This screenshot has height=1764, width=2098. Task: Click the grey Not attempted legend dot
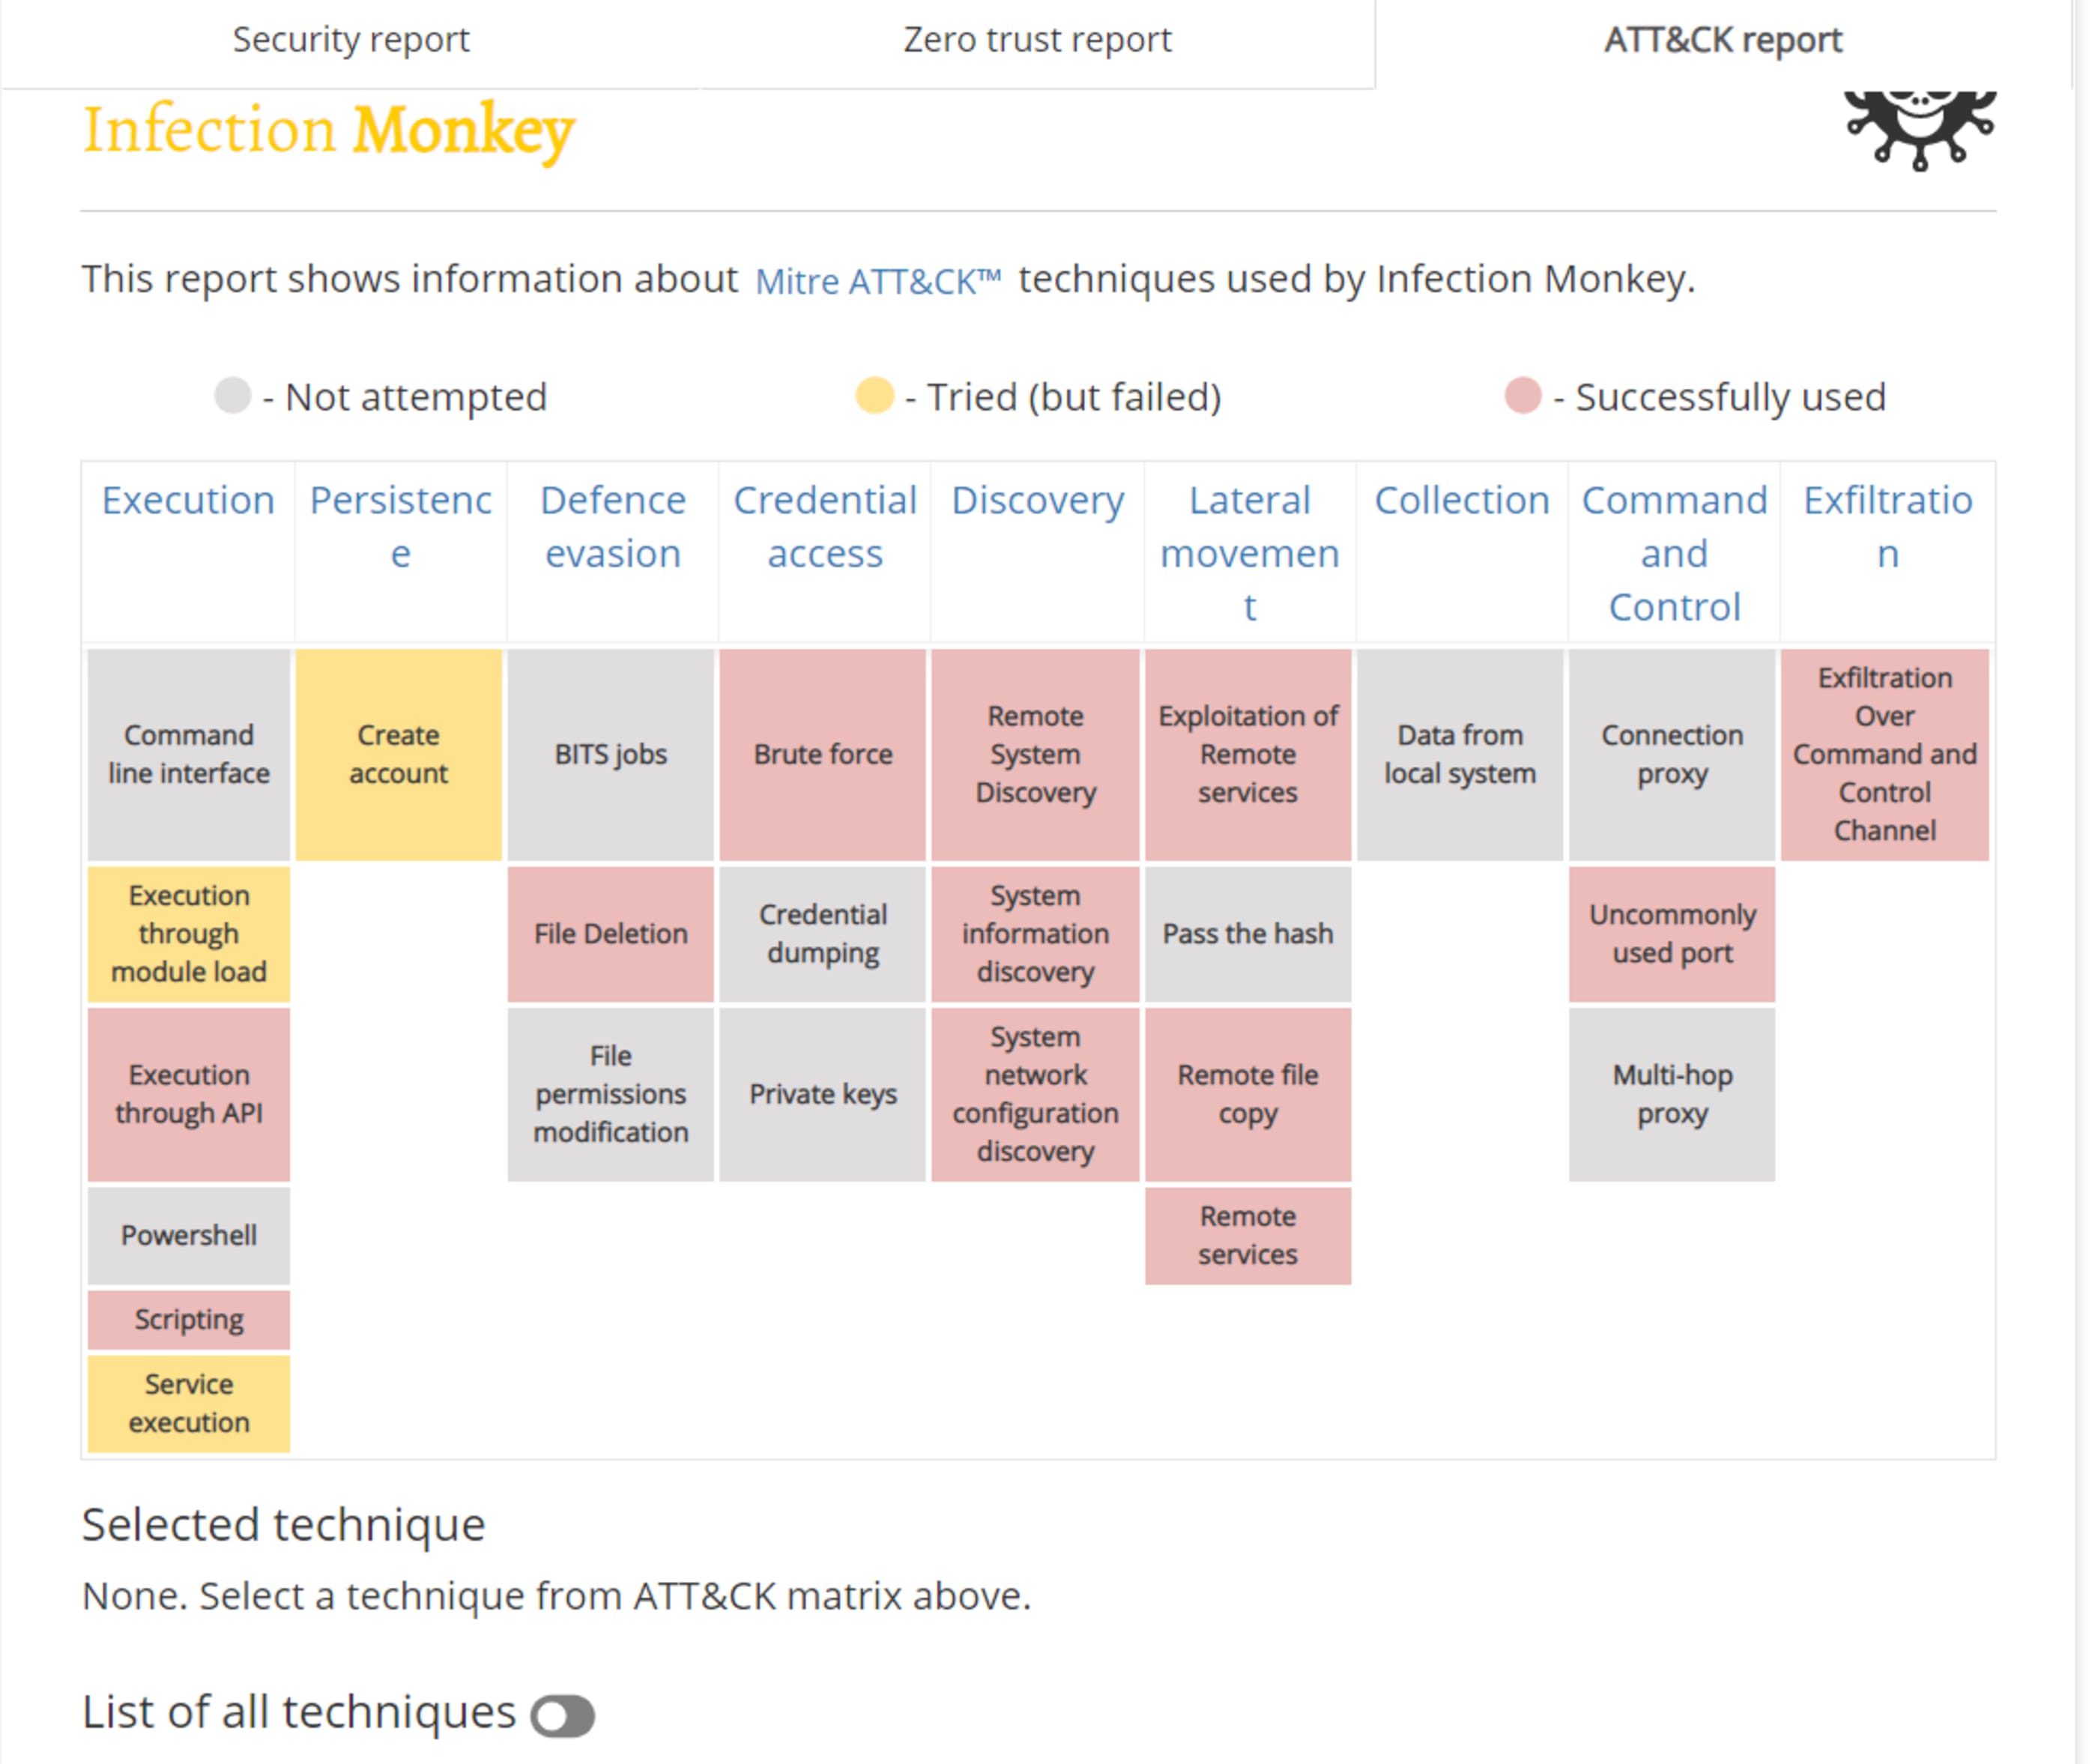coord(232,396)
